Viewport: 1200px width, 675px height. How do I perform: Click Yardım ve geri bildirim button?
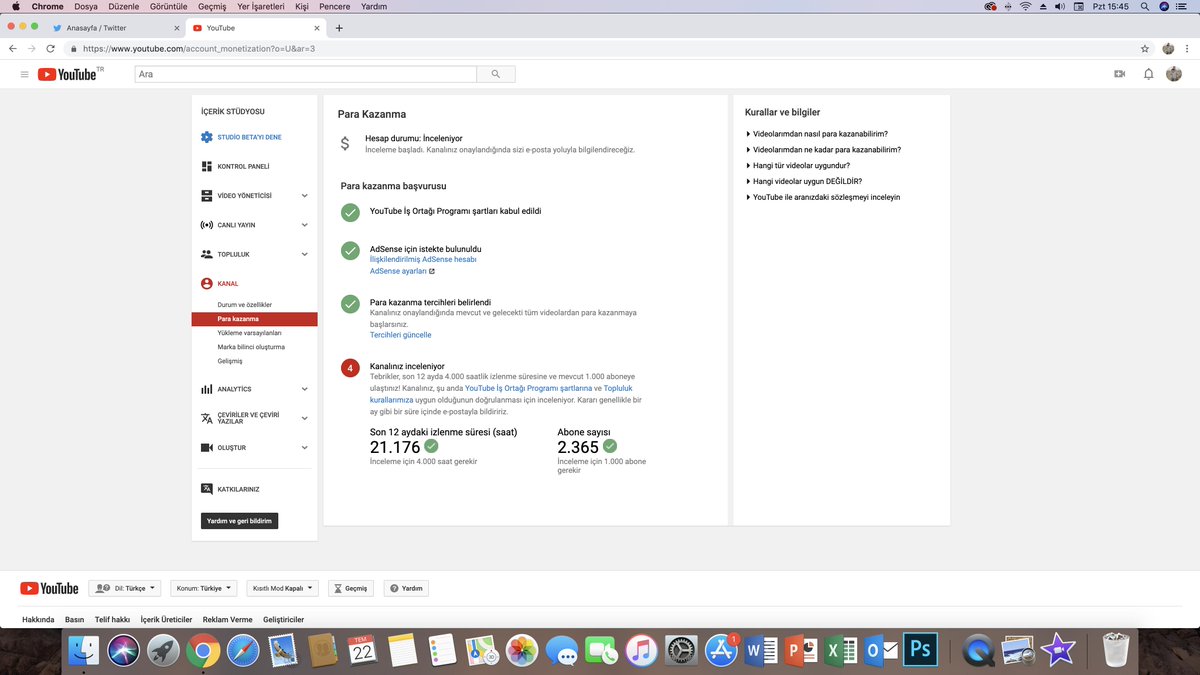tap(239, 521)
